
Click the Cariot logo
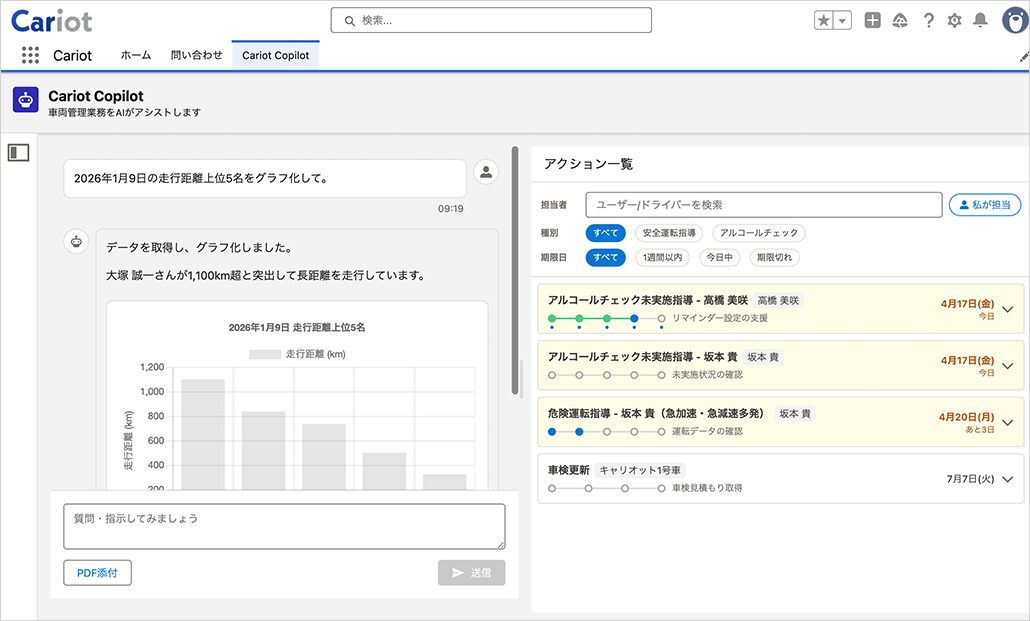click(x=51, y=21)
